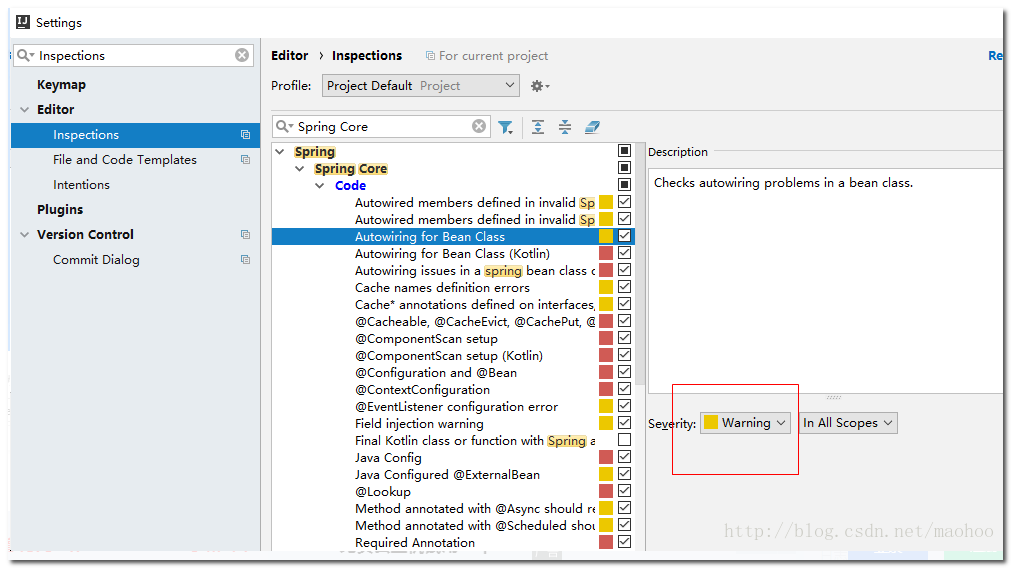Image resolution: width=1011 pixels, height=568 pixels.
Task: Open the Commit Dialog settings
Action: (x=96, y=259)
